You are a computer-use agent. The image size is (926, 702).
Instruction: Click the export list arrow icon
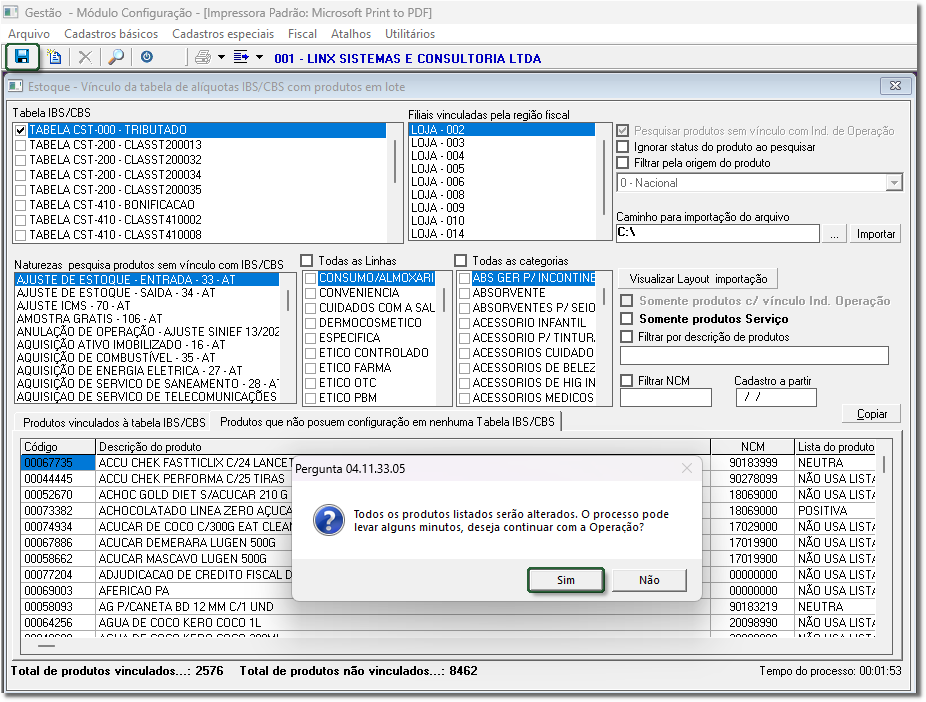pos(241,58)
